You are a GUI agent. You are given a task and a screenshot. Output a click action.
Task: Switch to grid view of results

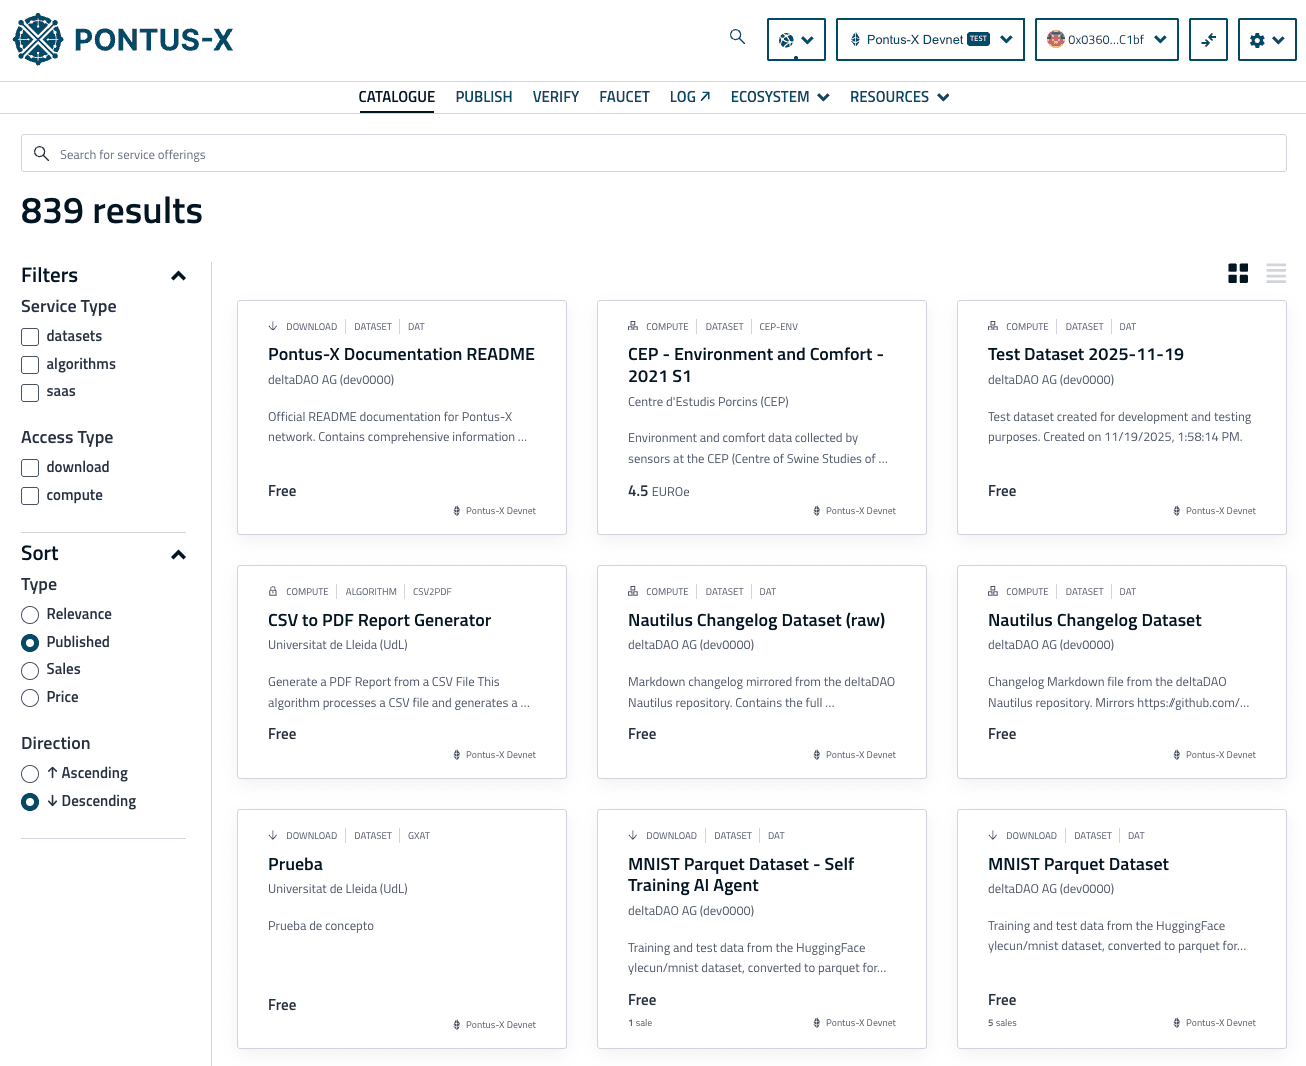(1238, 273)
